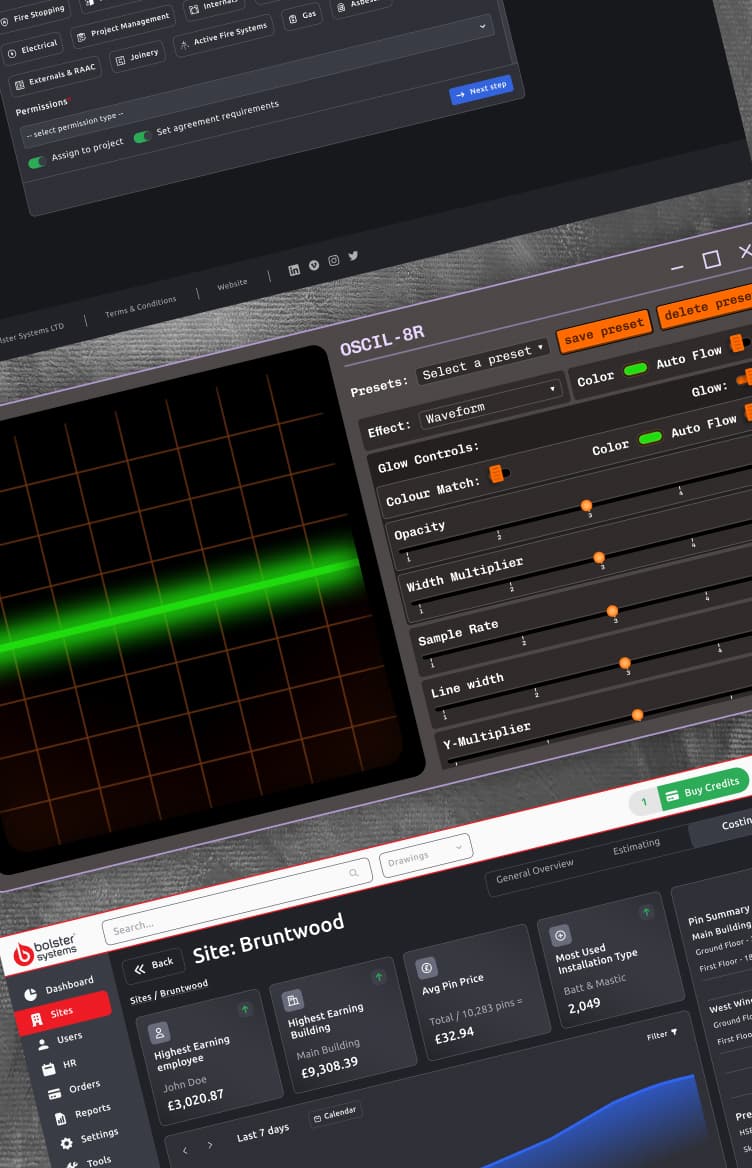Click the Avg Pin Price pound icon
This screenshot has width=752, height=1168.
point(427,968)
